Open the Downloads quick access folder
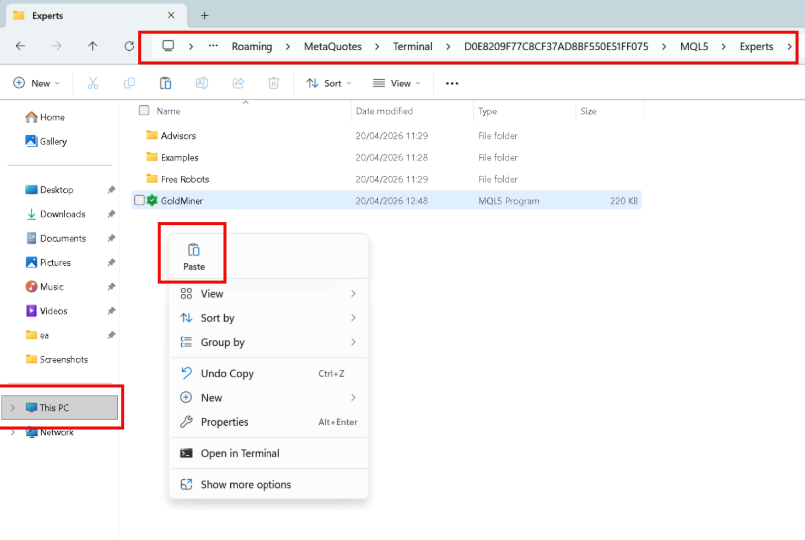 pyautogui.click(x=62, y=214)
